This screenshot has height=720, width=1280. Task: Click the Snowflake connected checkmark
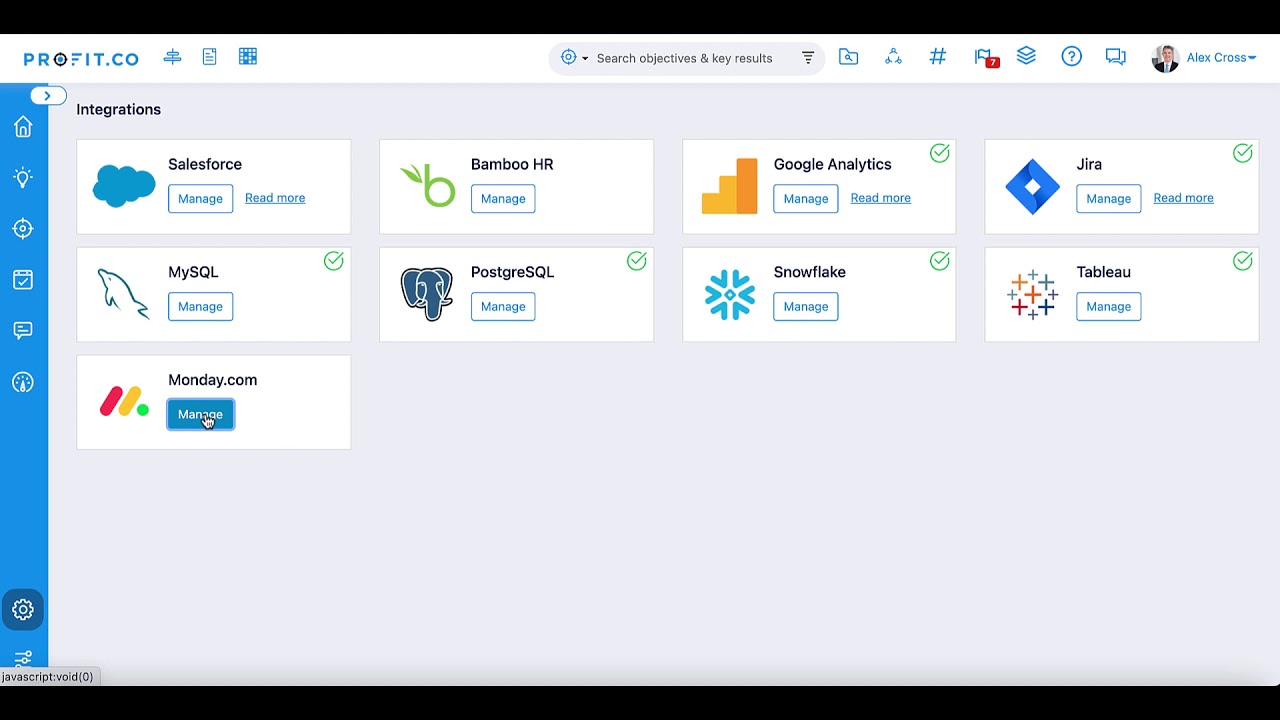[x=940, y=261]
